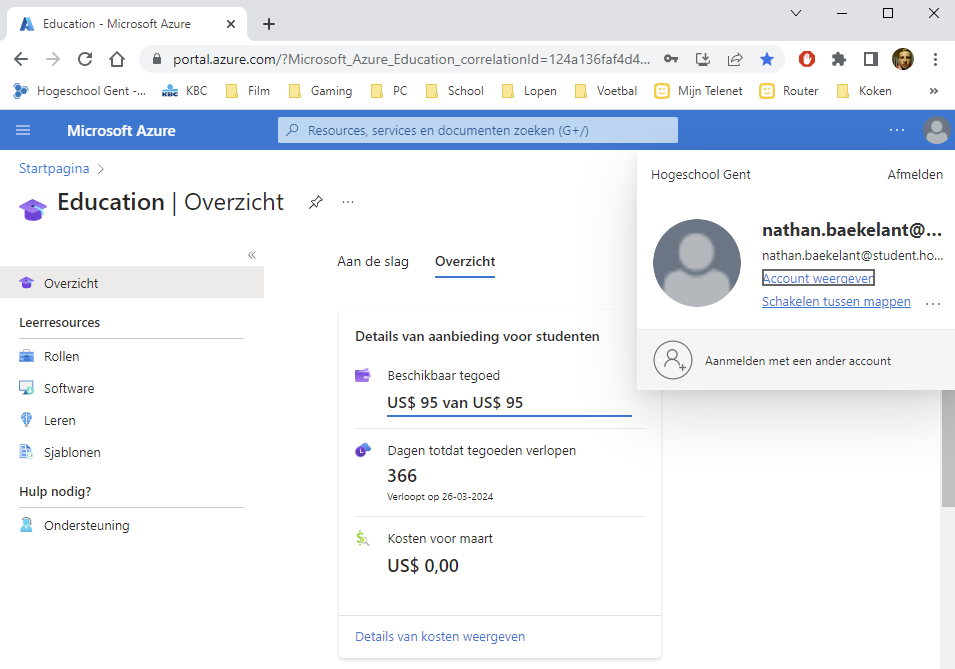
Task: Open the extensions puzzle menu
Action: tap(839, 59)
